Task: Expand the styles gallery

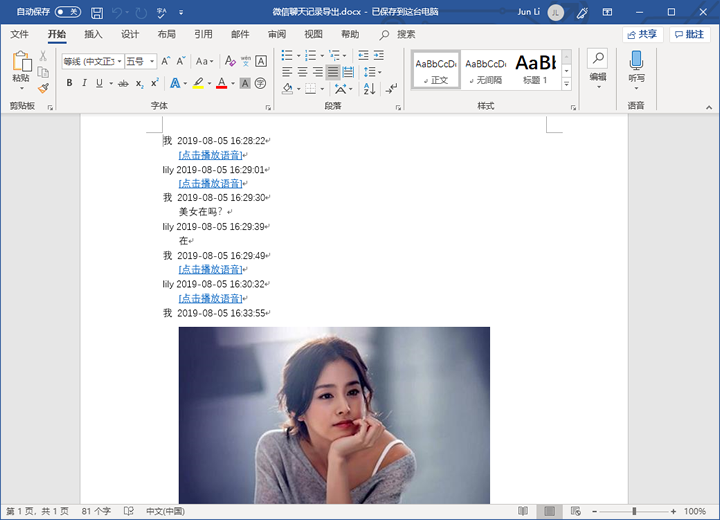Action: [x=567, y=84]
